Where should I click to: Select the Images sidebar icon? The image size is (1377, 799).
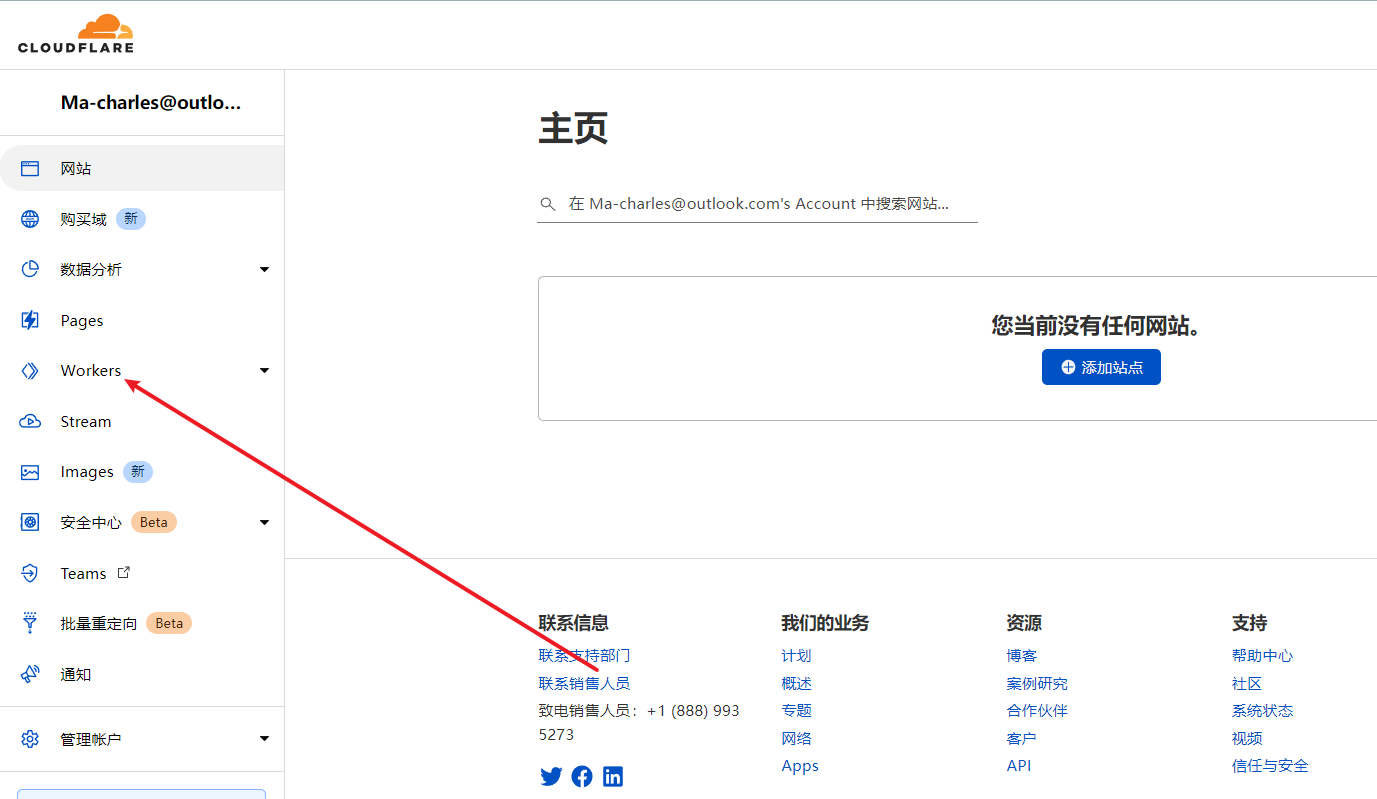30,471
